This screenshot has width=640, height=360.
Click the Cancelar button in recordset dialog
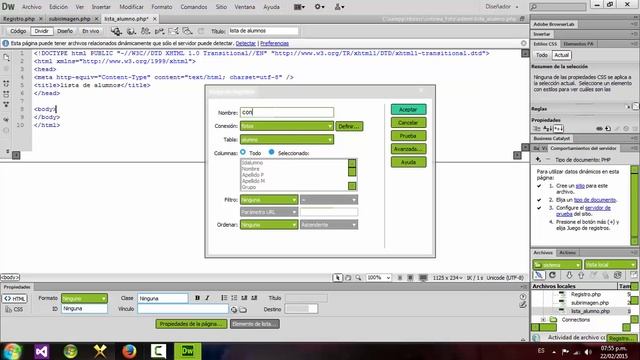(408, 122)
